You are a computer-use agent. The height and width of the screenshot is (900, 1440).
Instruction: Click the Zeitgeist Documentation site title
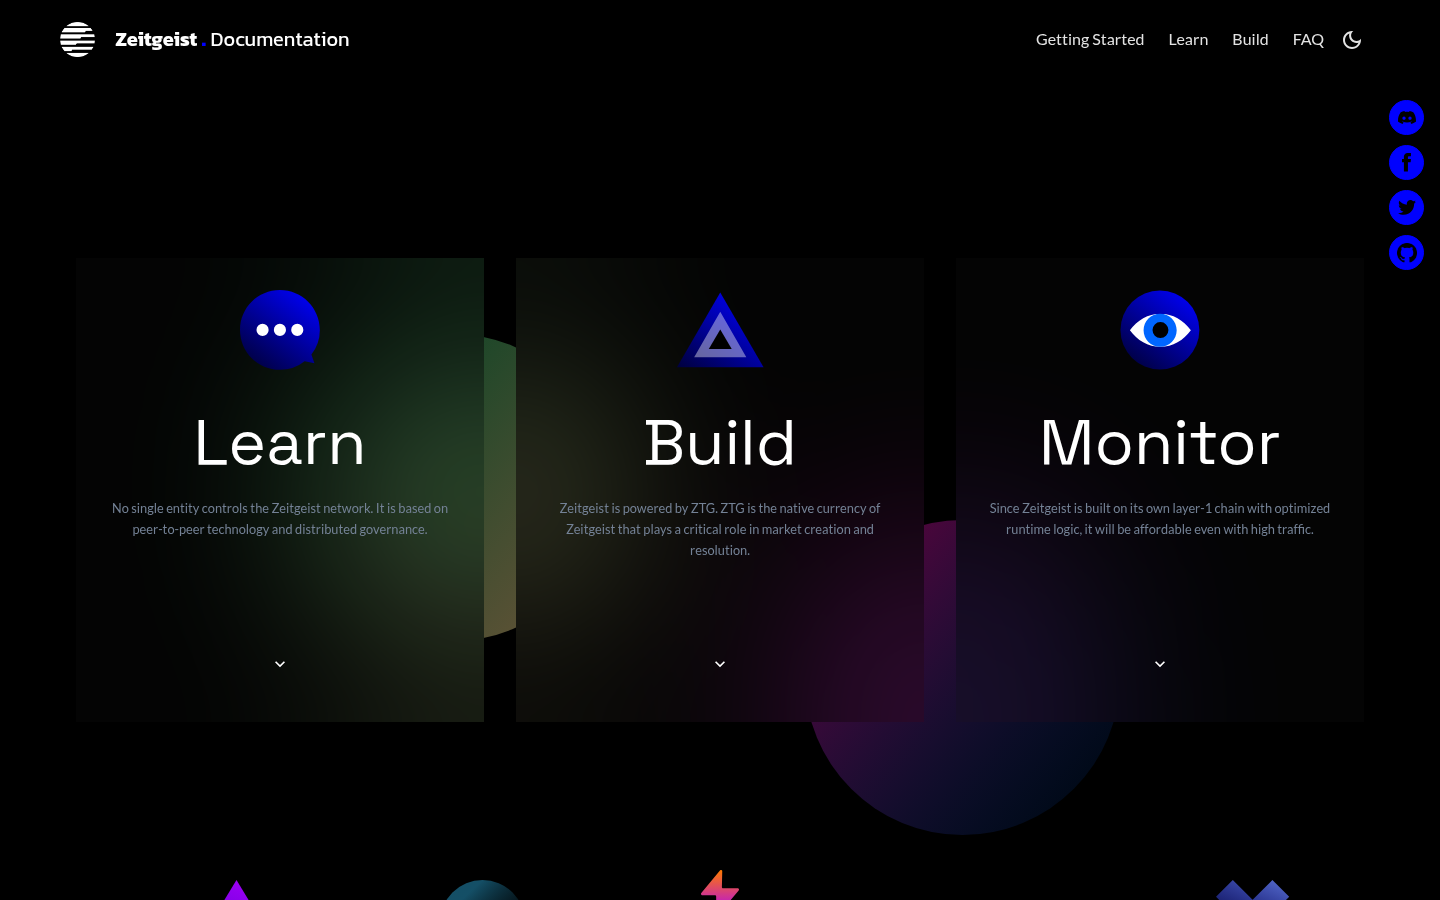[232, 40]
